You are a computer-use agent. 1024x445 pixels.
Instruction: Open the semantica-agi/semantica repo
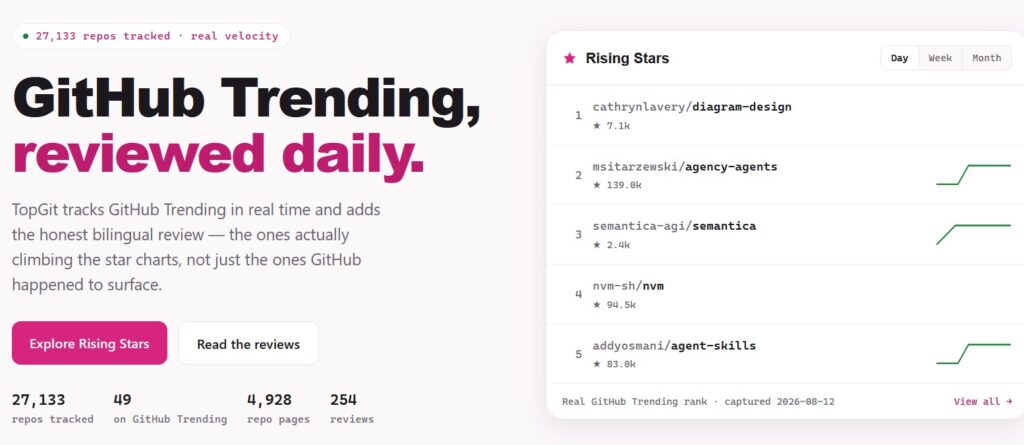[x=674, y=226]
